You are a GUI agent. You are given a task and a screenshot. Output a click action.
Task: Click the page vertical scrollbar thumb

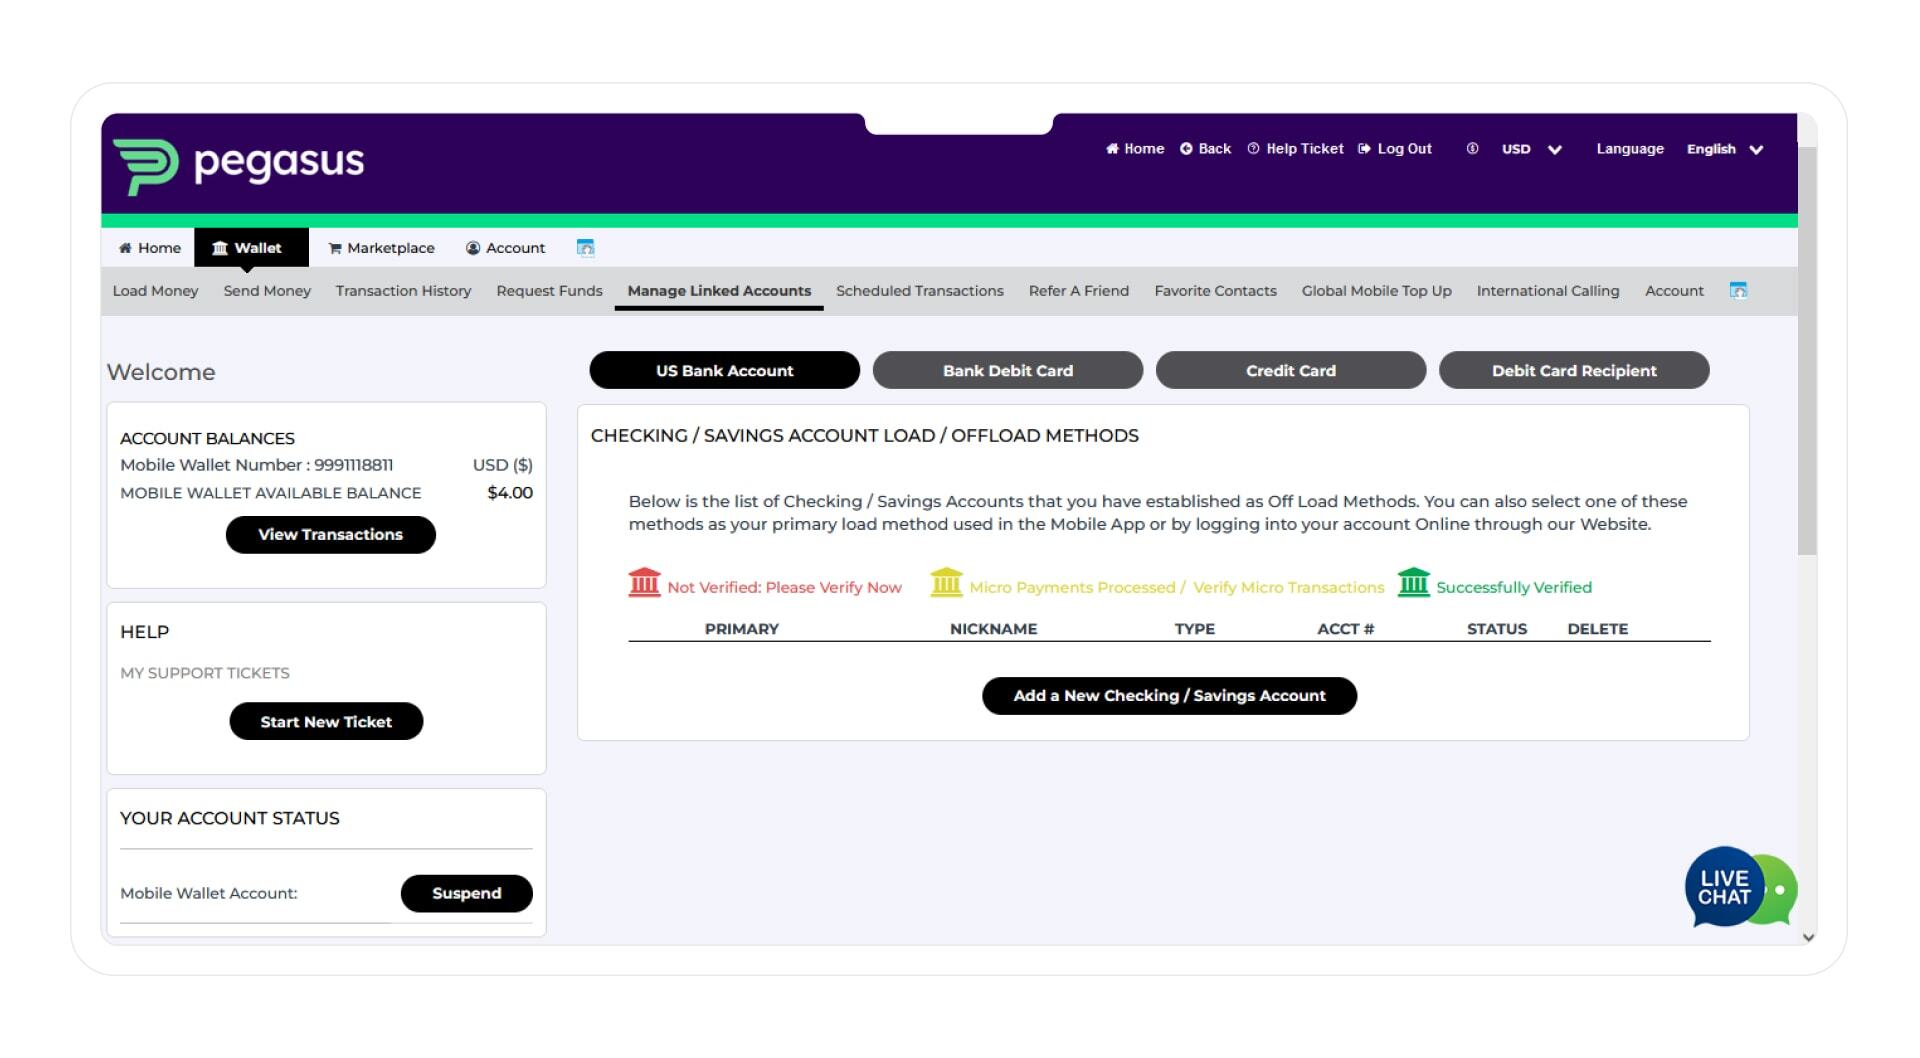(1807, 350)
